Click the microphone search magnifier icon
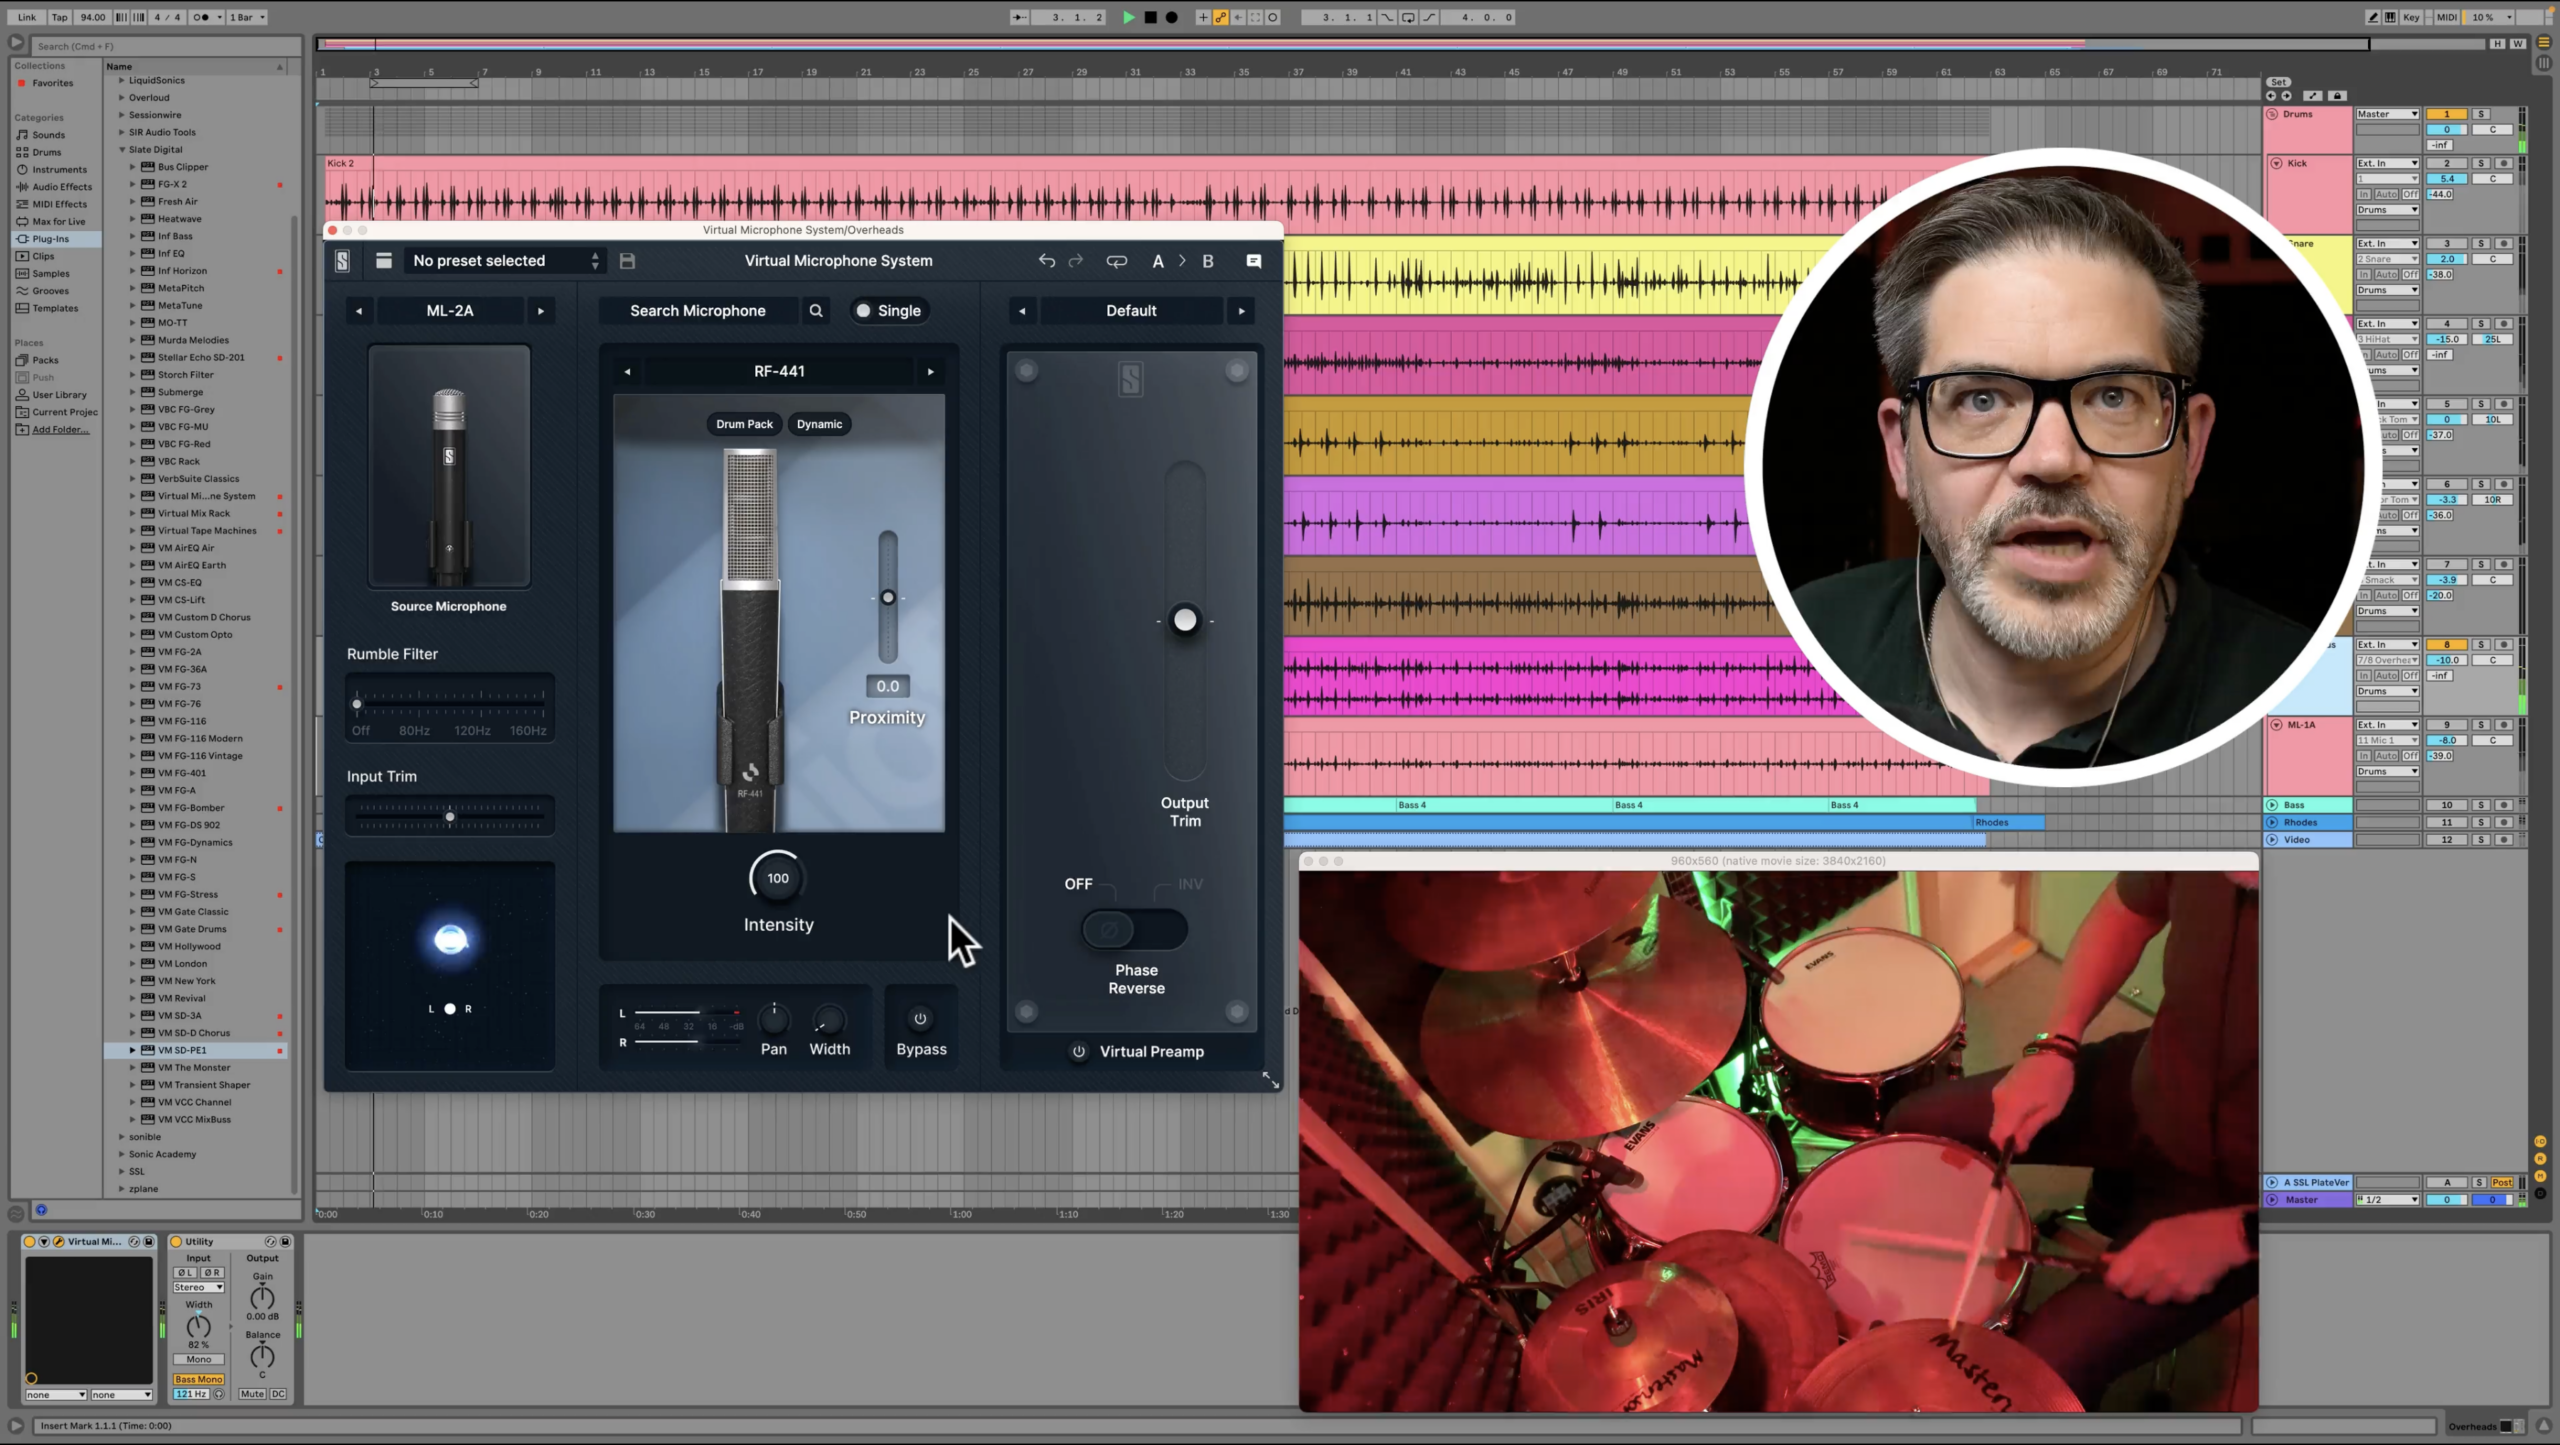Viewport: 2560px width, 1445px height. [x=816, y=311]
